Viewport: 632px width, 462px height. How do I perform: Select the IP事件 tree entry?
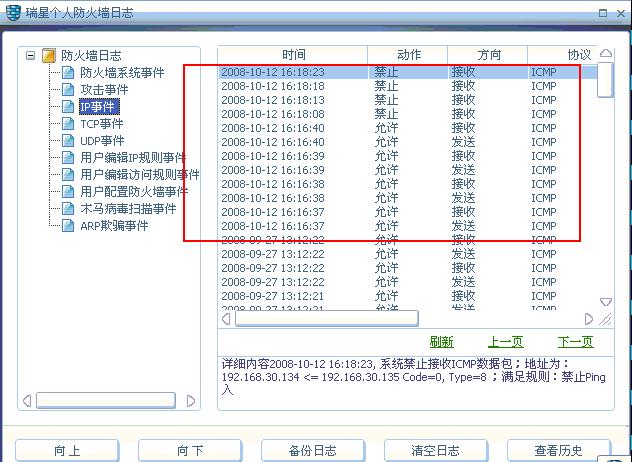pos(99,106)
